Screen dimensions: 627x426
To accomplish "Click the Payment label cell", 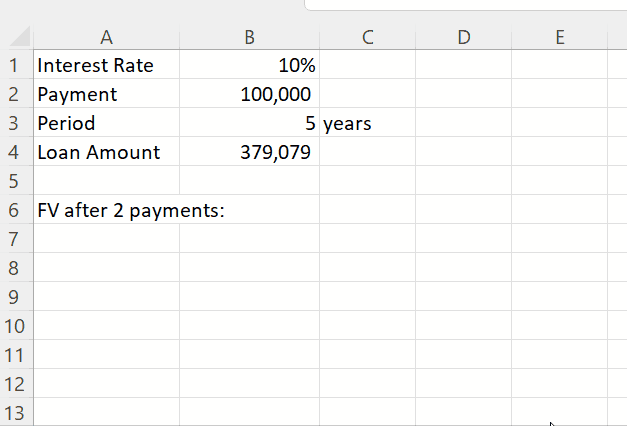I will (x=106, y=95).
